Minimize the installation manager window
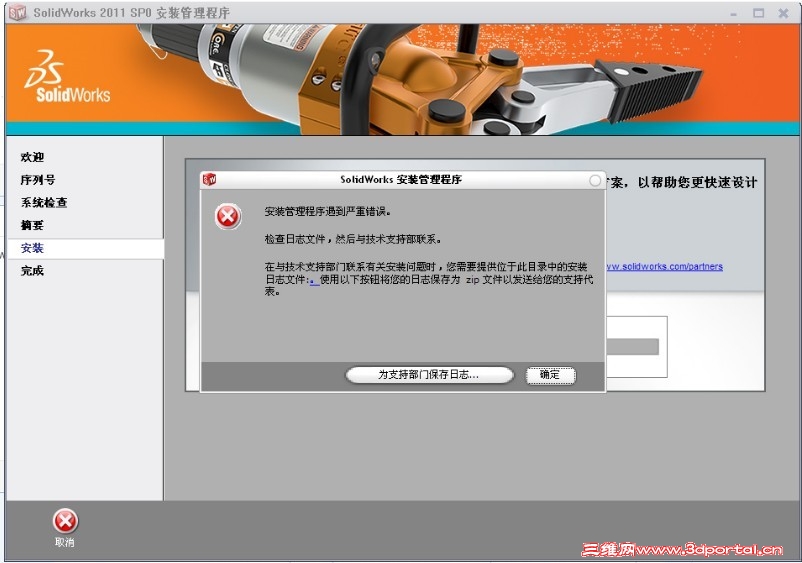 pos(733,14)
